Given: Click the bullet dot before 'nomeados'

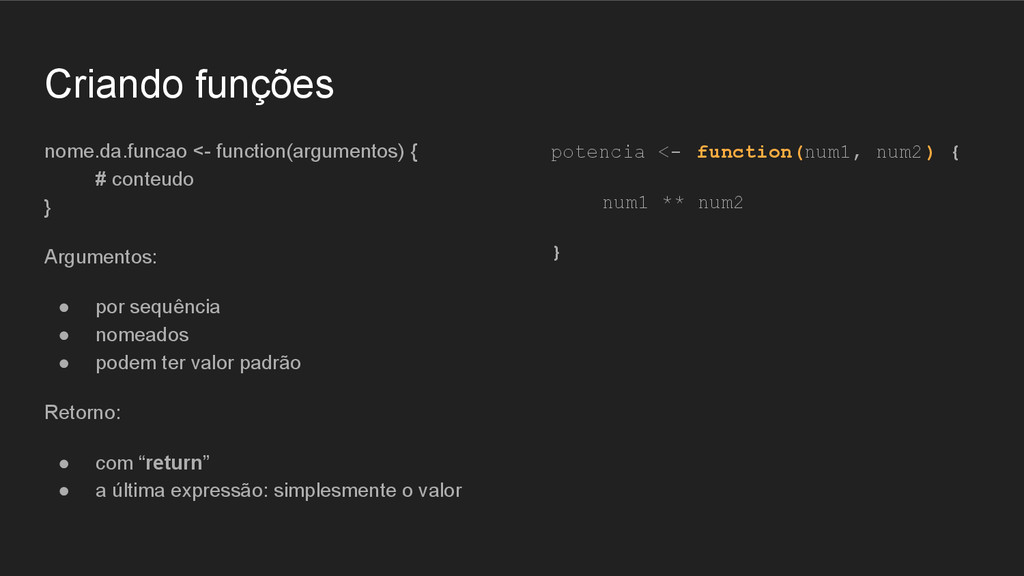Looking at the screenshot, I should (64, 336).
